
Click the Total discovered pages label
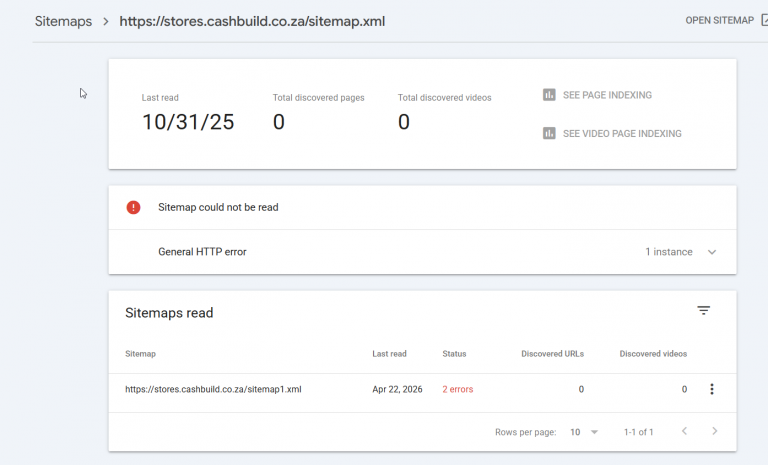tap(318, 98)
